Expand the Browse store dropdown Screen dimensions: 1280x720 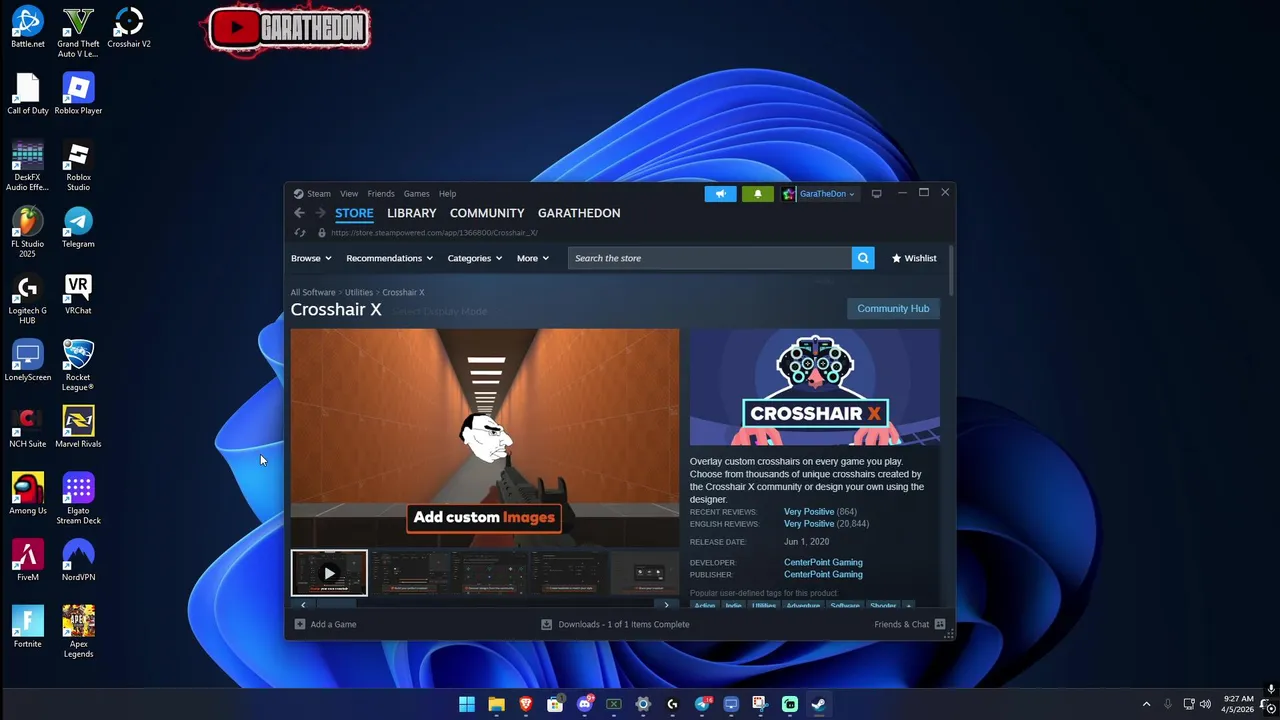click(x=311, y=258)
